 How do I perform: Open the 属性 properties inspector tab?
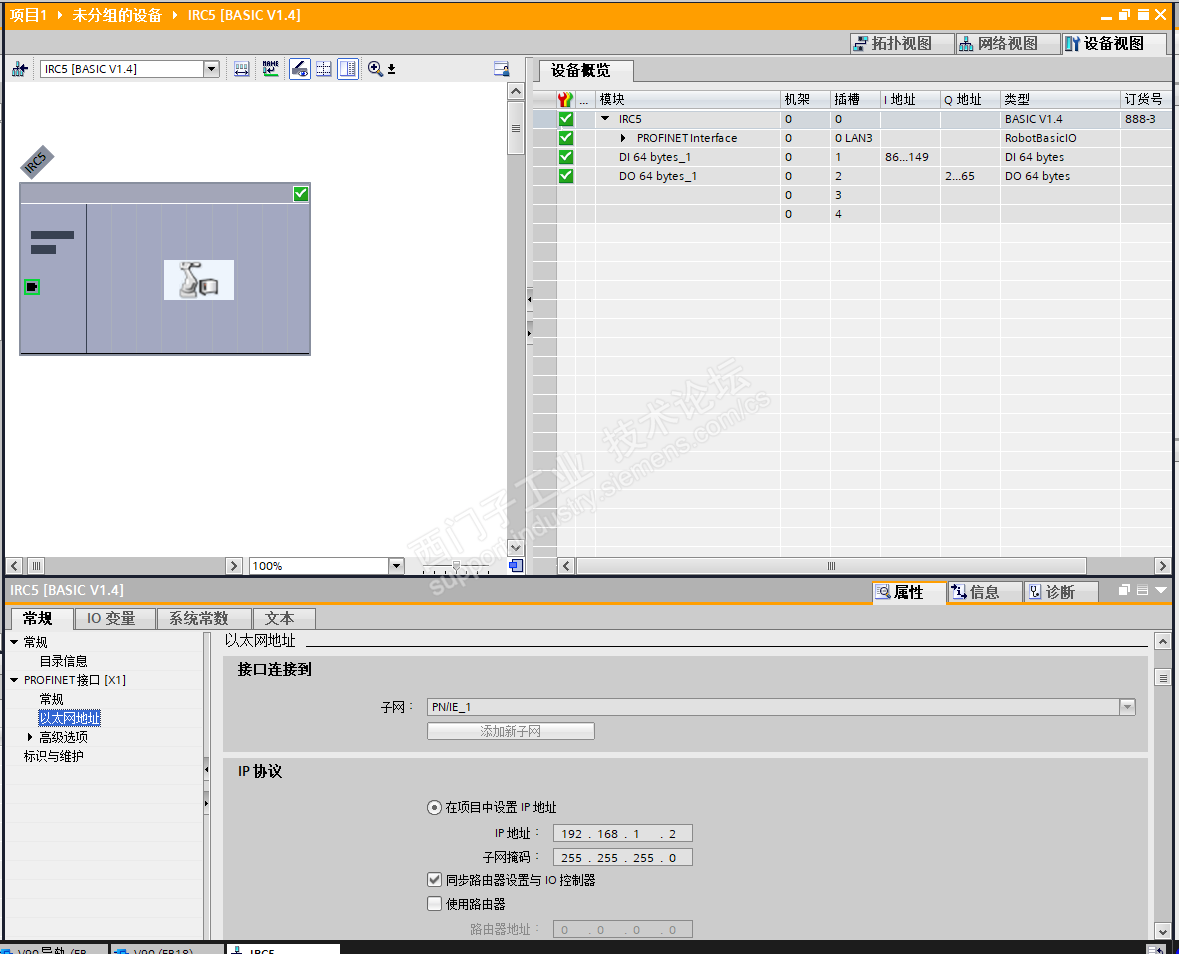(908, 592)
